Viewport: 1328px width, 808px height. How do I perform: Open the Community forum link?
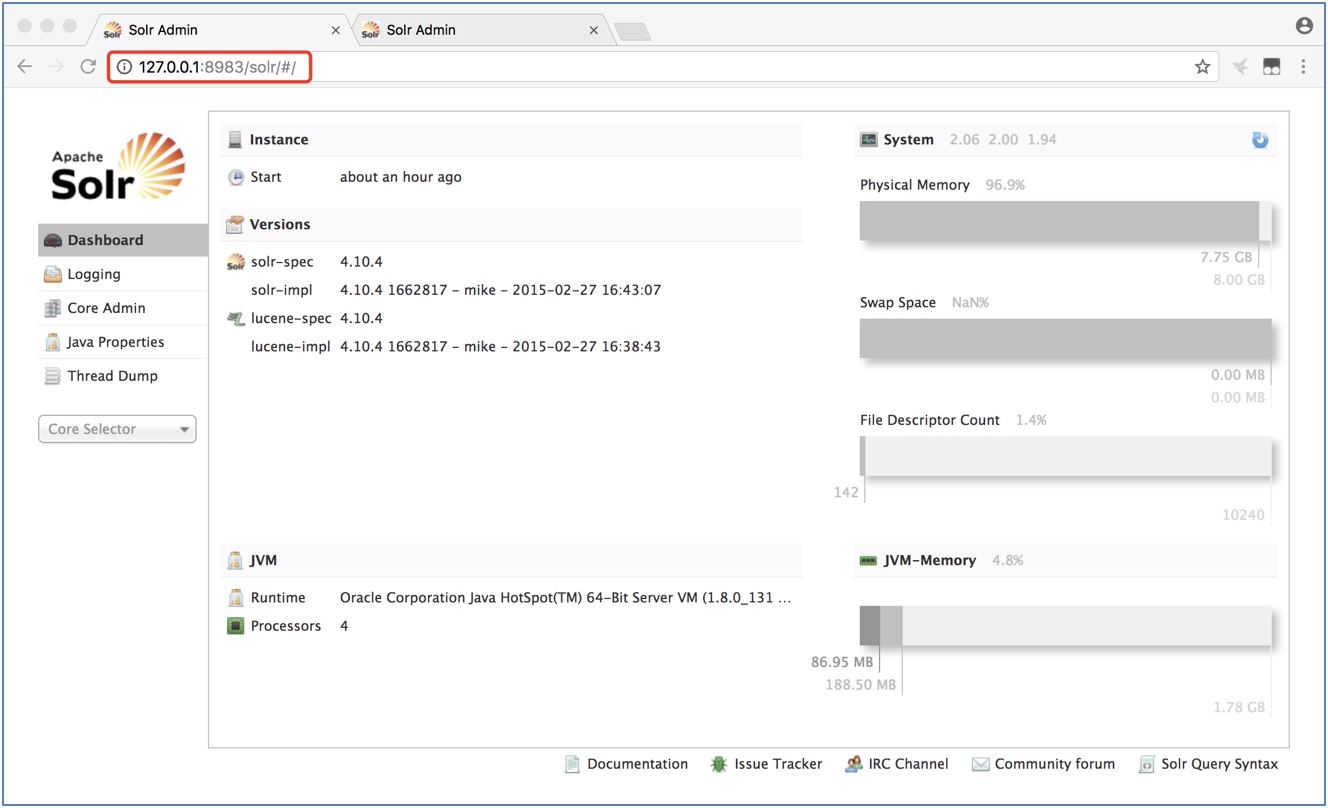(1054, 764)
